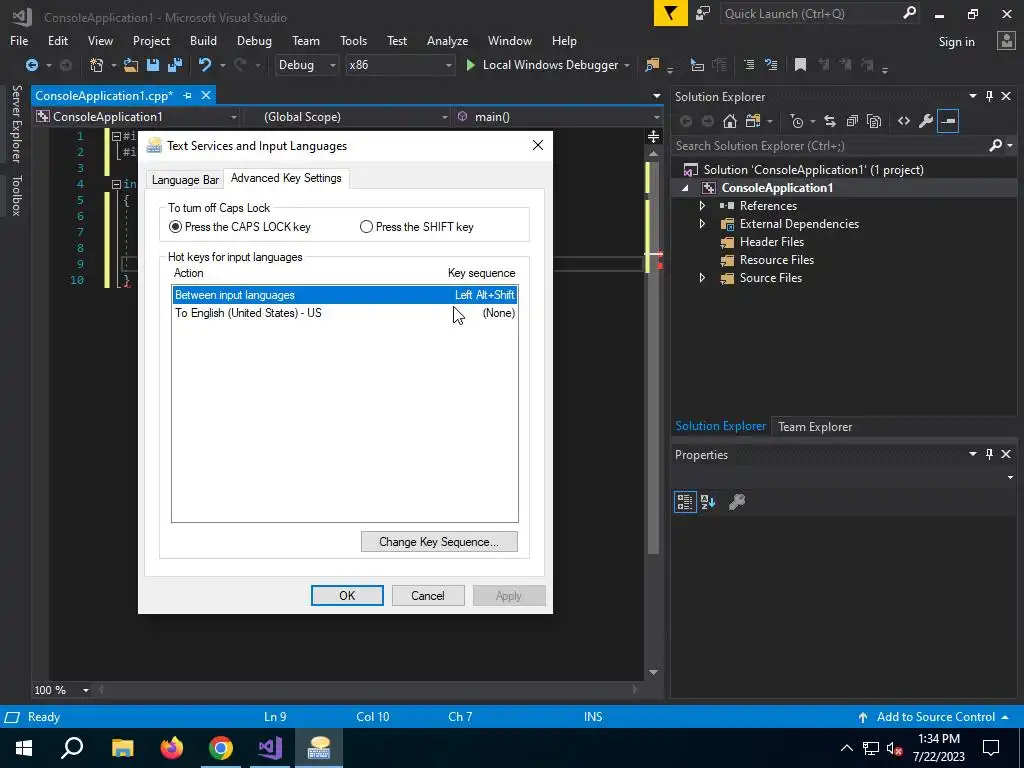This screenshot has height=768, width=1024.
Task: Click the feedback notification flag icon
Action: click(671, 14)
